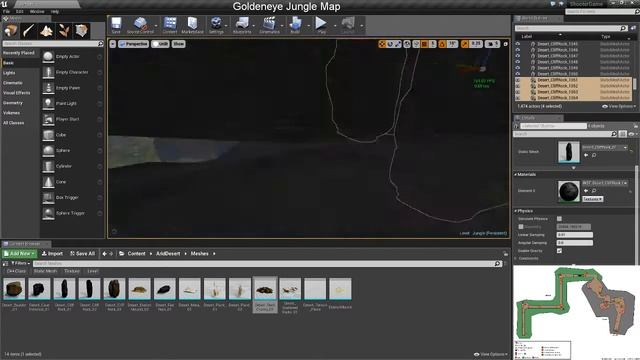Start Play in editor

321,25
